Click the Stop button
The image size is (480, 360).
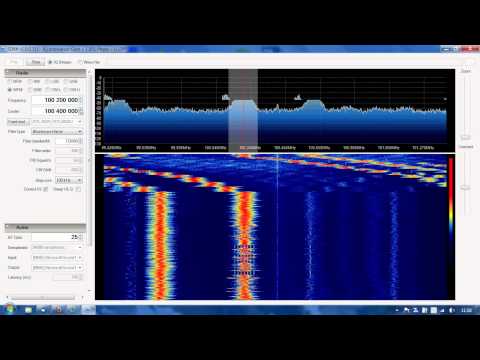[x=36, y=62]
